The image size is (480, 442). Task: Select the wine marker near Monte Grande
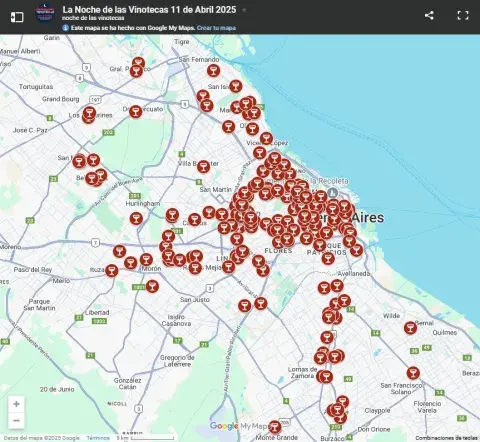[275, 427]
